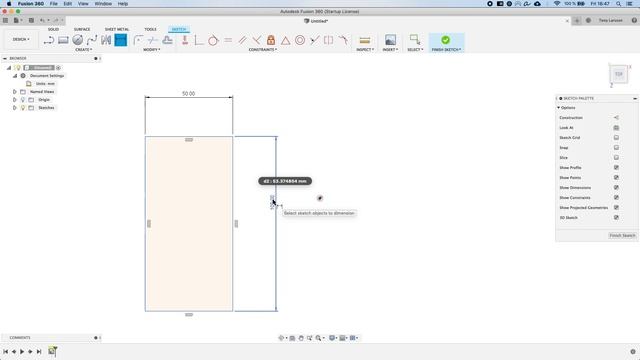The image size is (640, 360).
Task: Apply the Fix/Unfix lock constraint
Action: pyautogui.click(x=271, y=40)
